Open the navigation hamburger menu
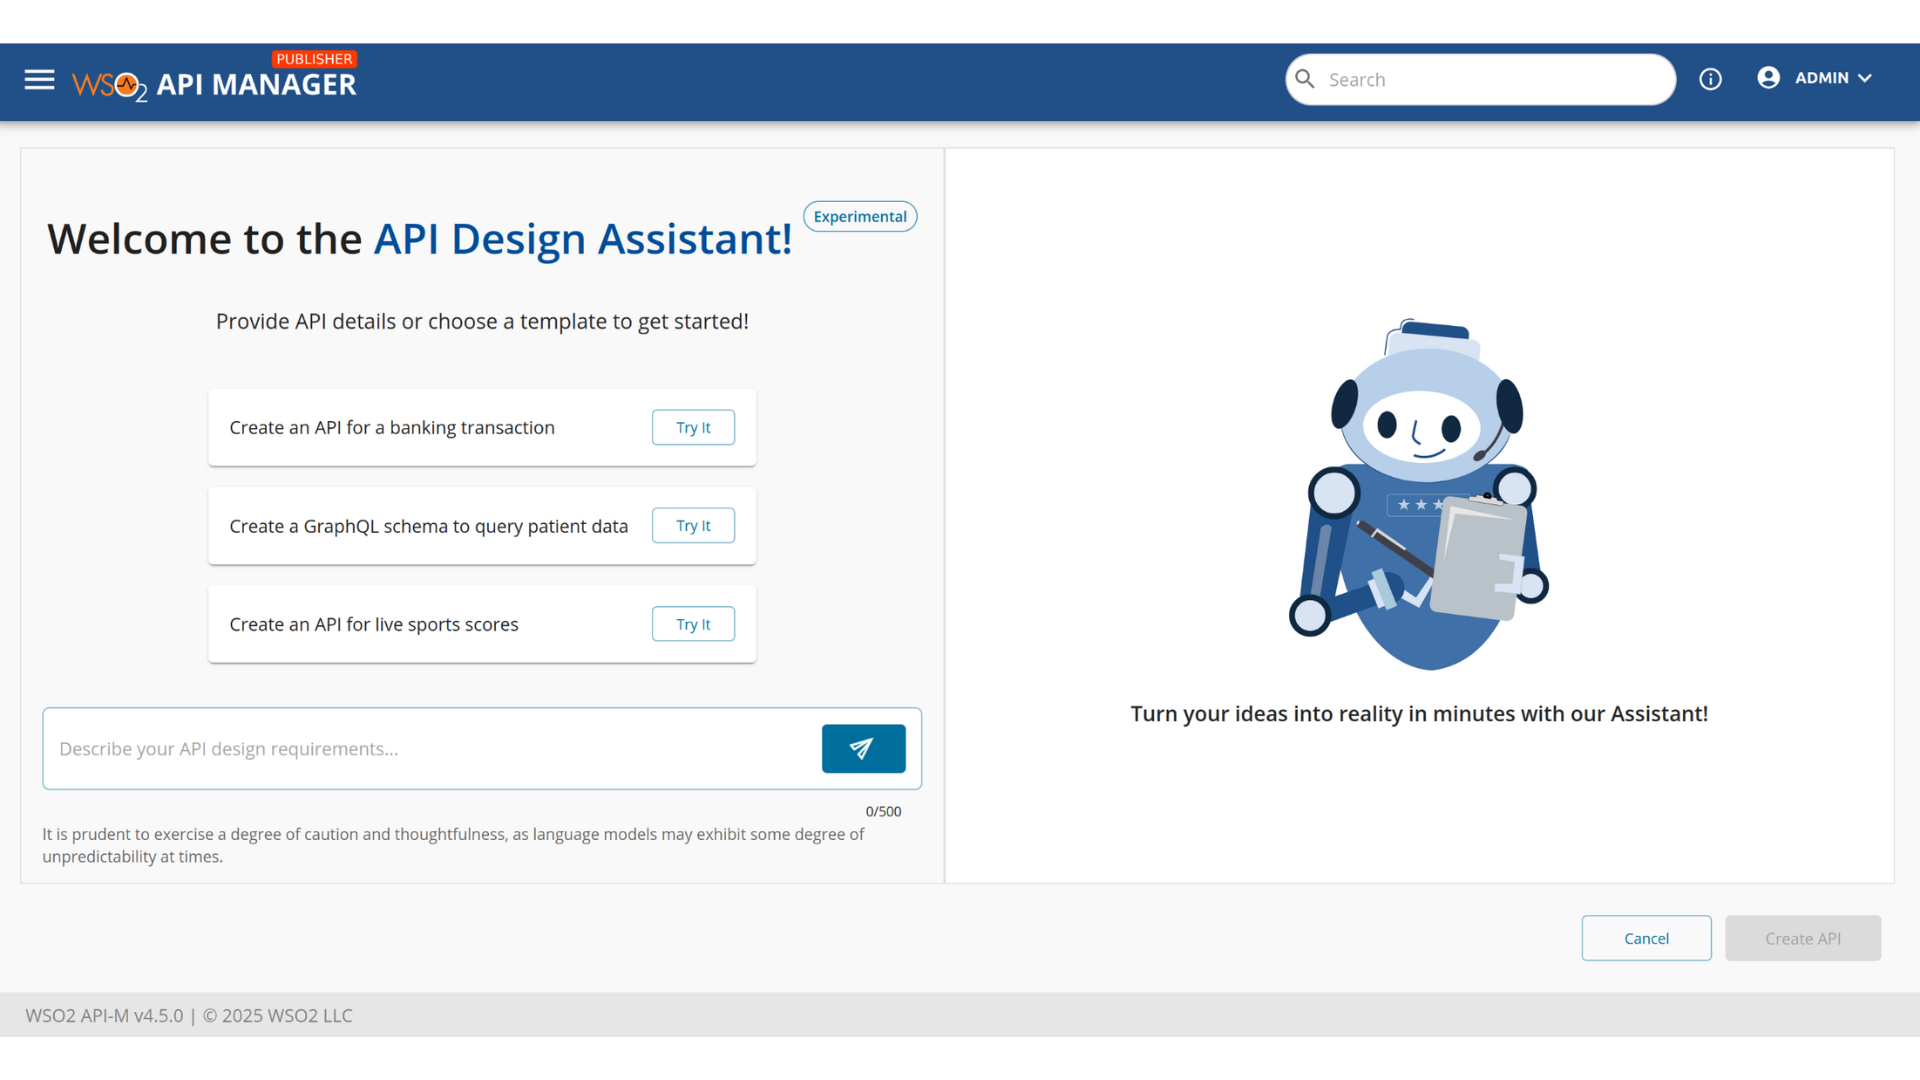This screenshot has width=1920, height=1080. 39,80
